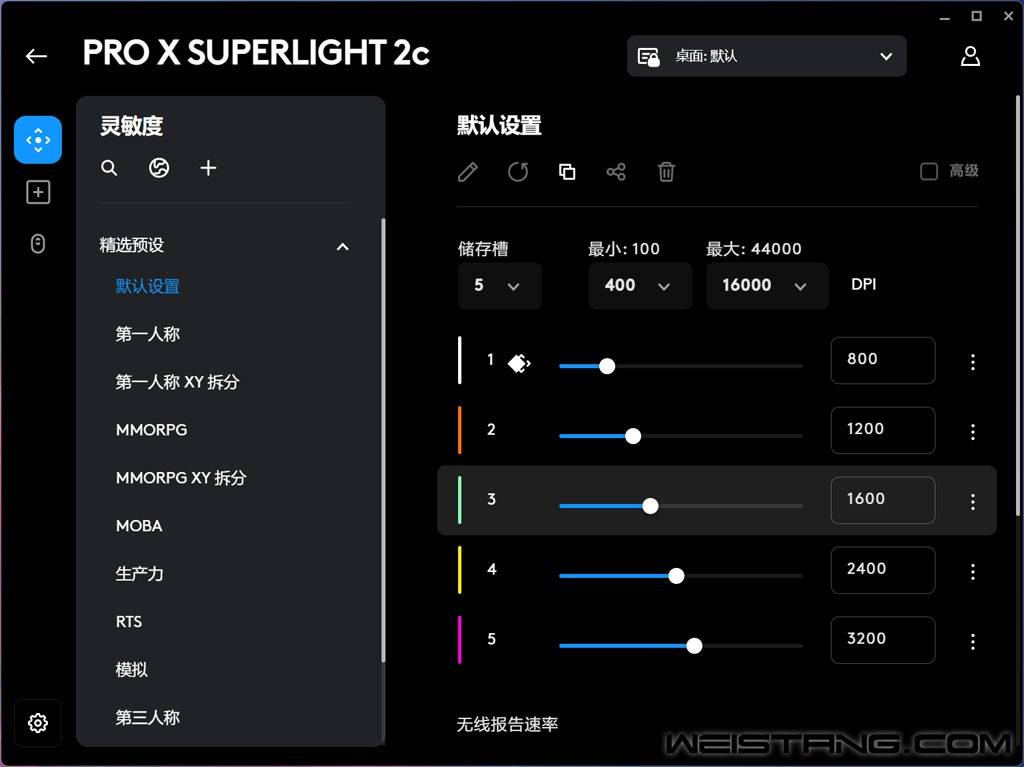Collapse the 精选预设 preset list
Image resolution: width=1024 pixels, height=767 pixels.
tap(342, 245)
